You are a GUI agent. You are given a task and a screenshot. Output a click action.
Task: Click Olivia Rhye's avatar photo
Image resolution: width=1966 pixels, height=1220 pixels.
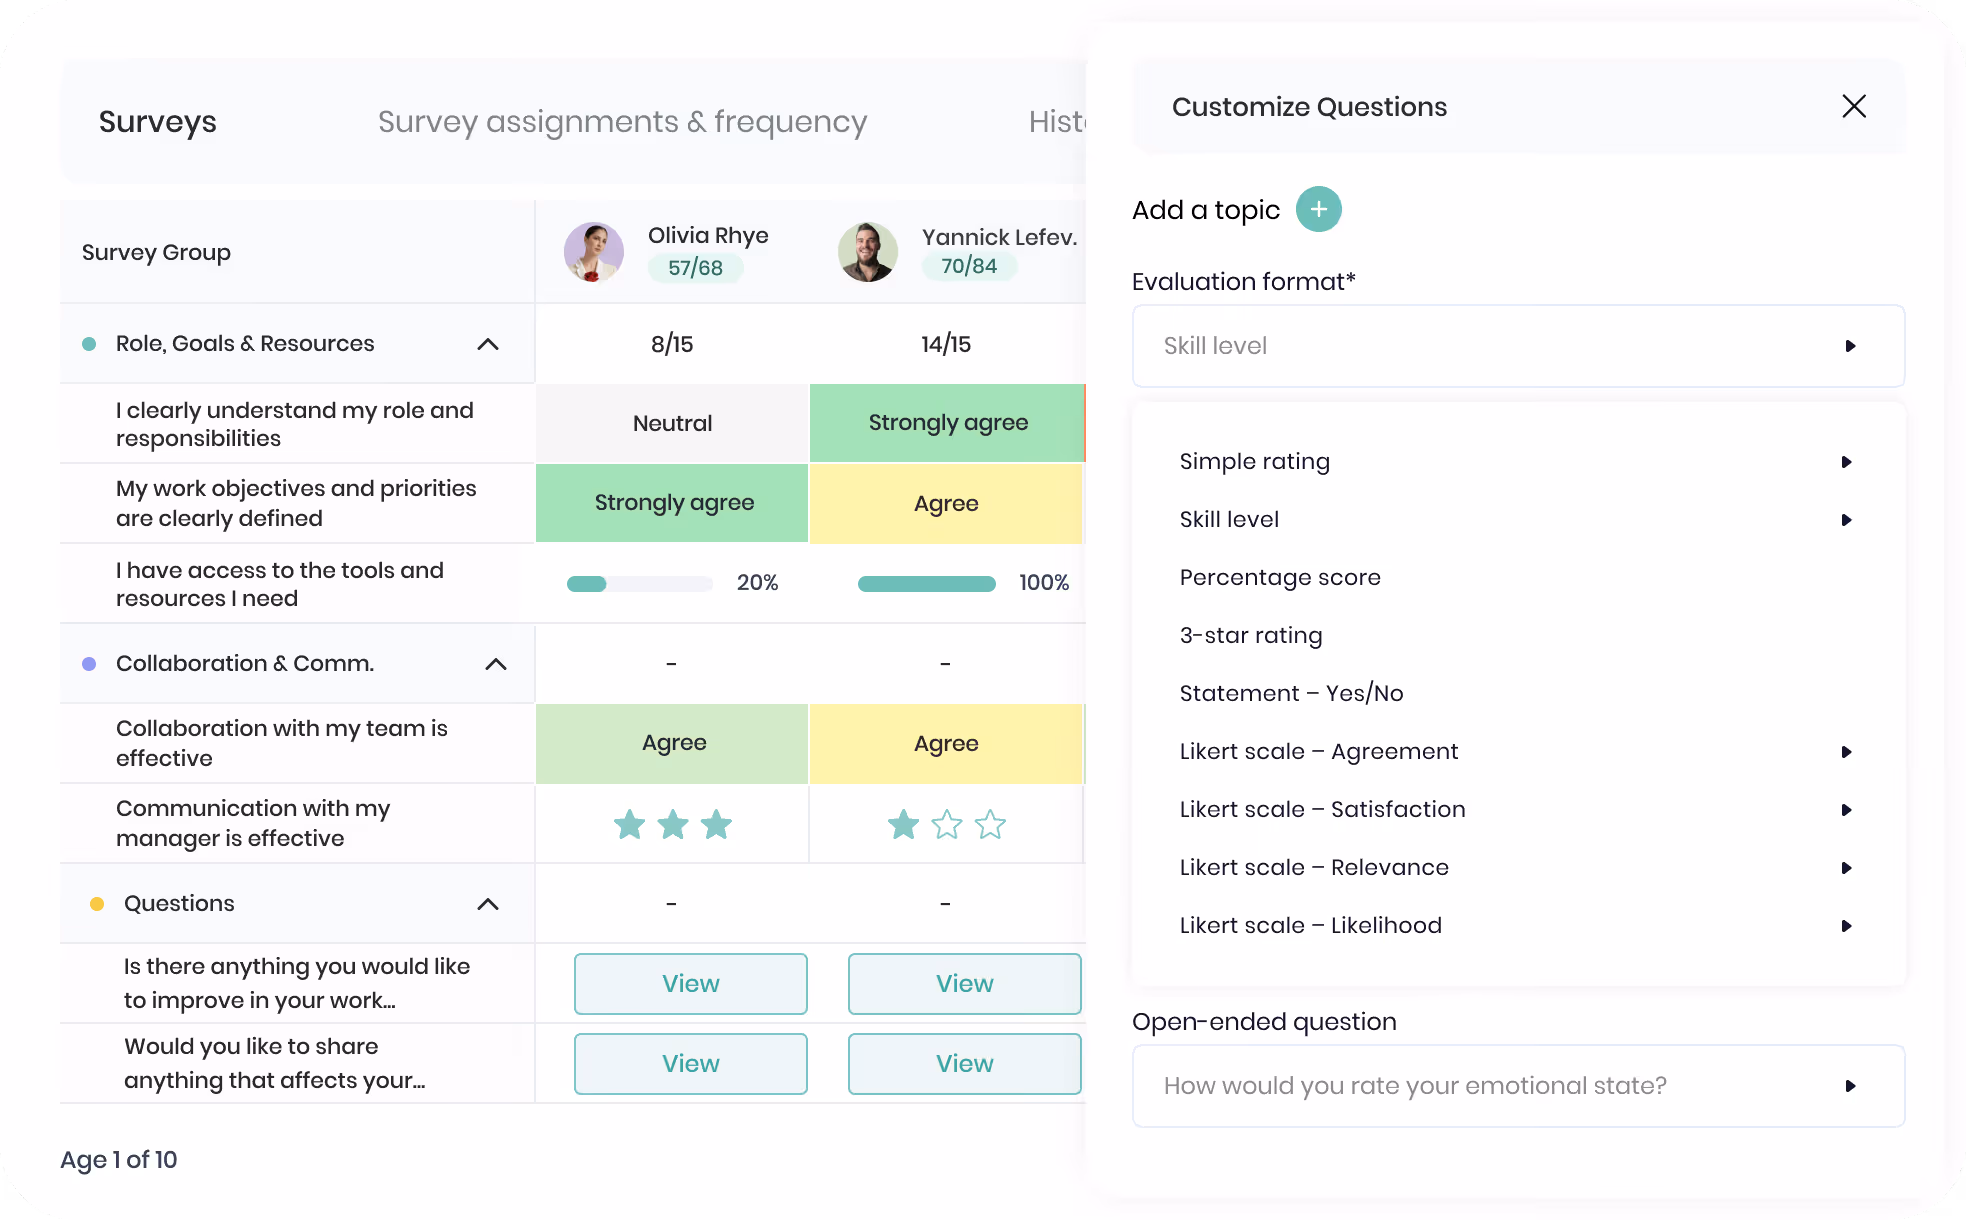coord(594,252)
